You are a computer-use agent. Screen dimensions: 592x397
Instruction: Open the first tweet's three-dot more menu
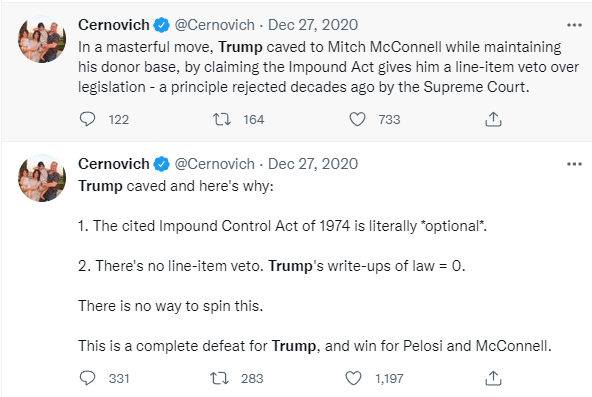(x=574, y=25)
